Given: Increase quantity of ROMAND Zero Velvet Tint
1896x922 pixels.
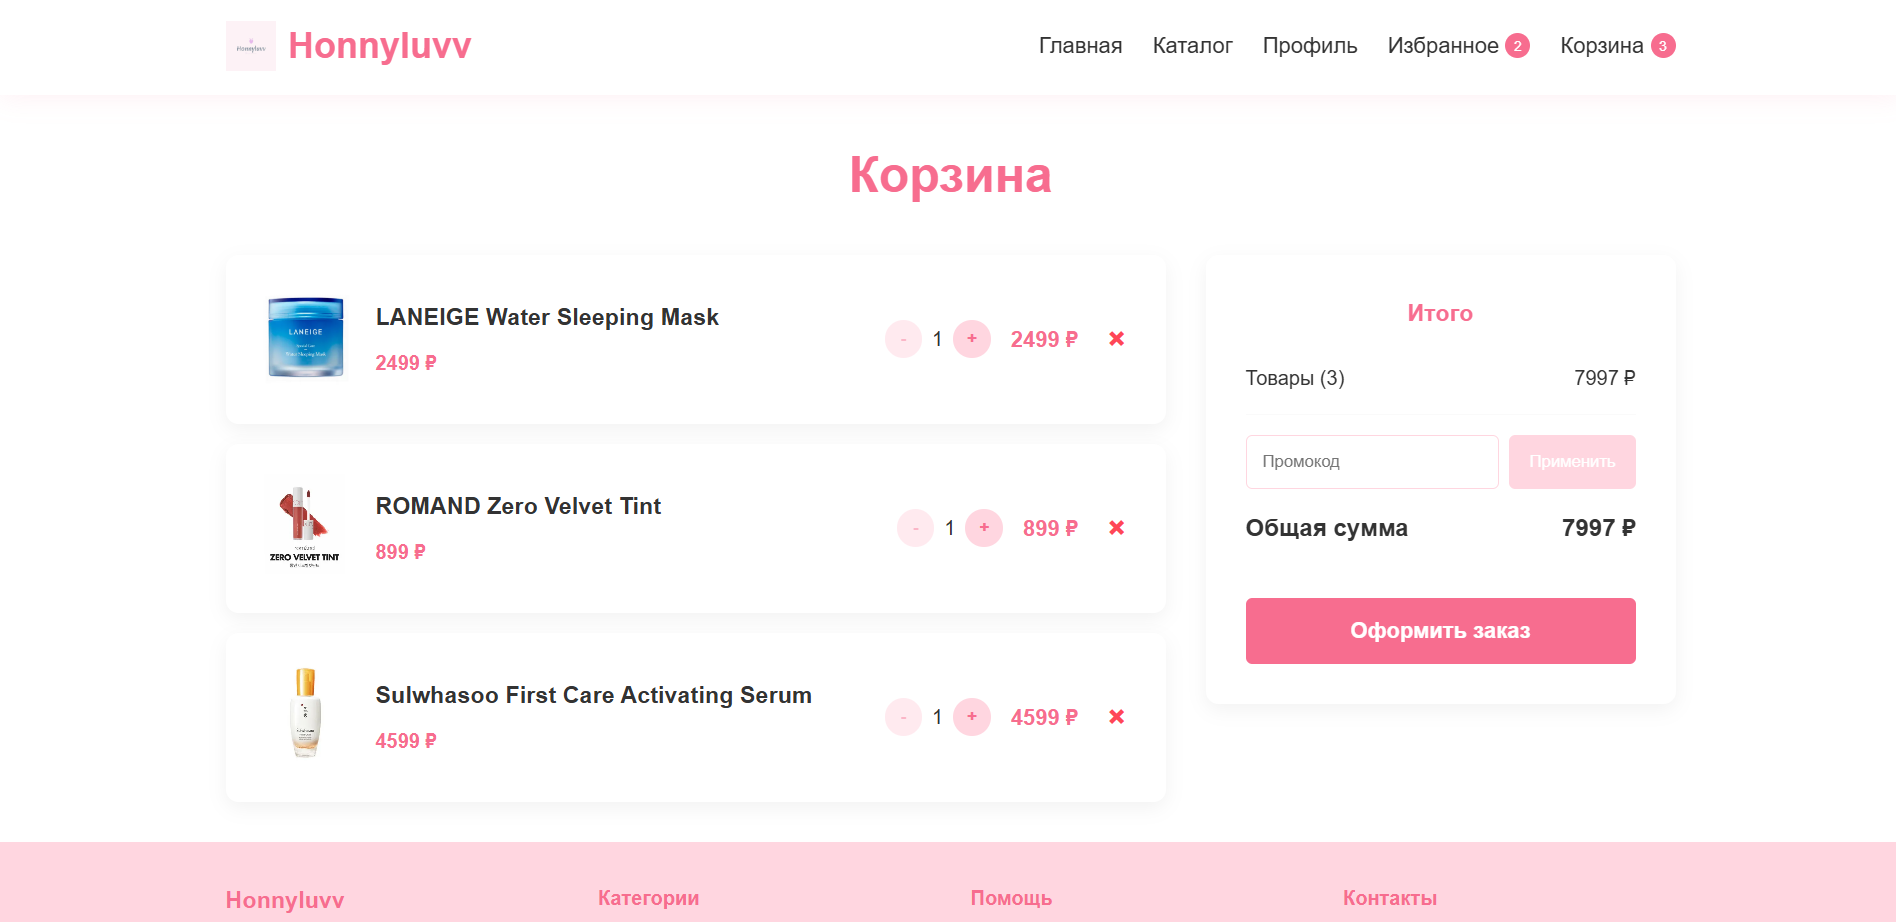Looking at the screenshot, I should [984, 528].
